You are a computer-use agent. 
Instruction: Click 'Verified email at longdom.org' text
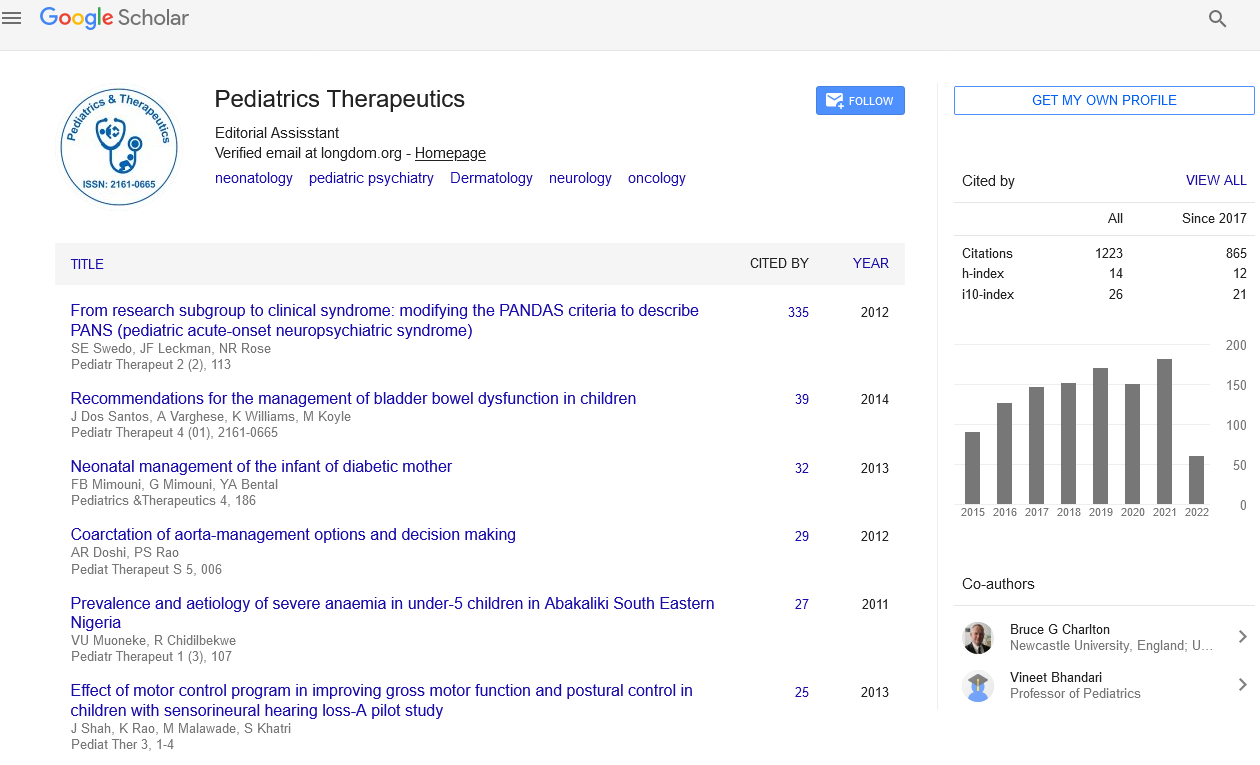tap(308, 153)
